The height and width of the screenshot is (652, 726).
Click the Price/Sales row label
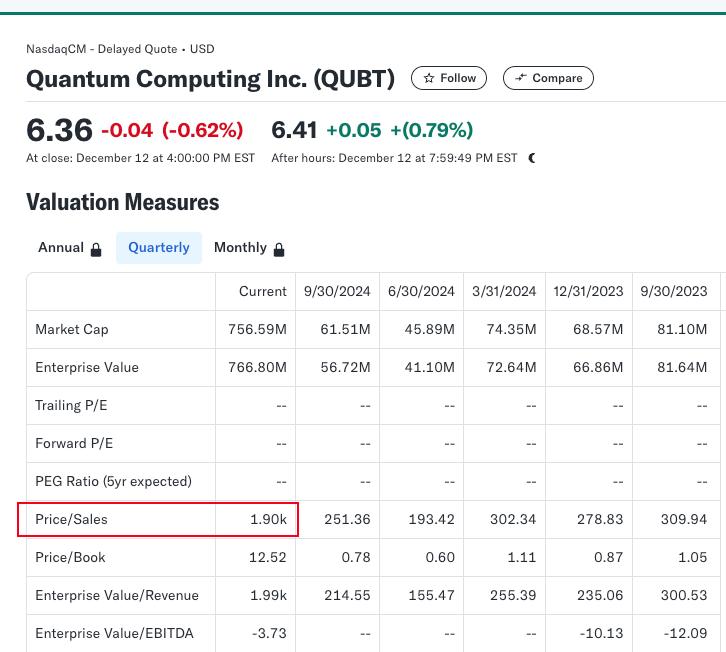point(71,519)
